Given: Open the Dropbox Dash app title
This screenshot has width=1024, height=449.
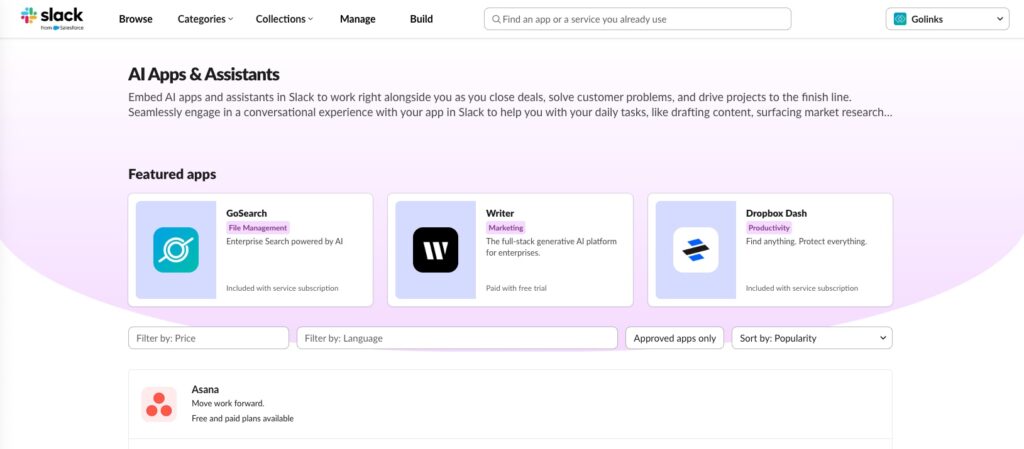Looking at the screenshot, I should point(776,213).
